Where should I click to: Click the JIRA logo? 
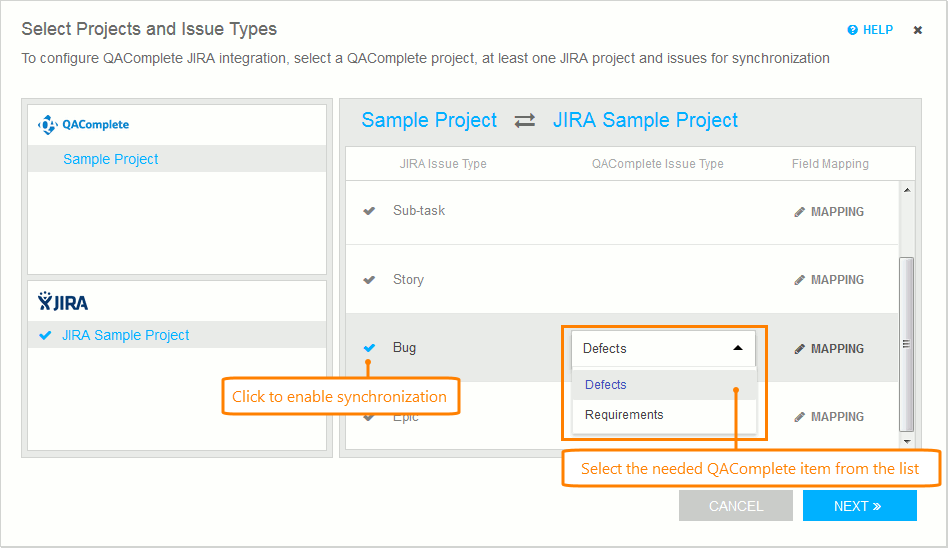point(63,301)
